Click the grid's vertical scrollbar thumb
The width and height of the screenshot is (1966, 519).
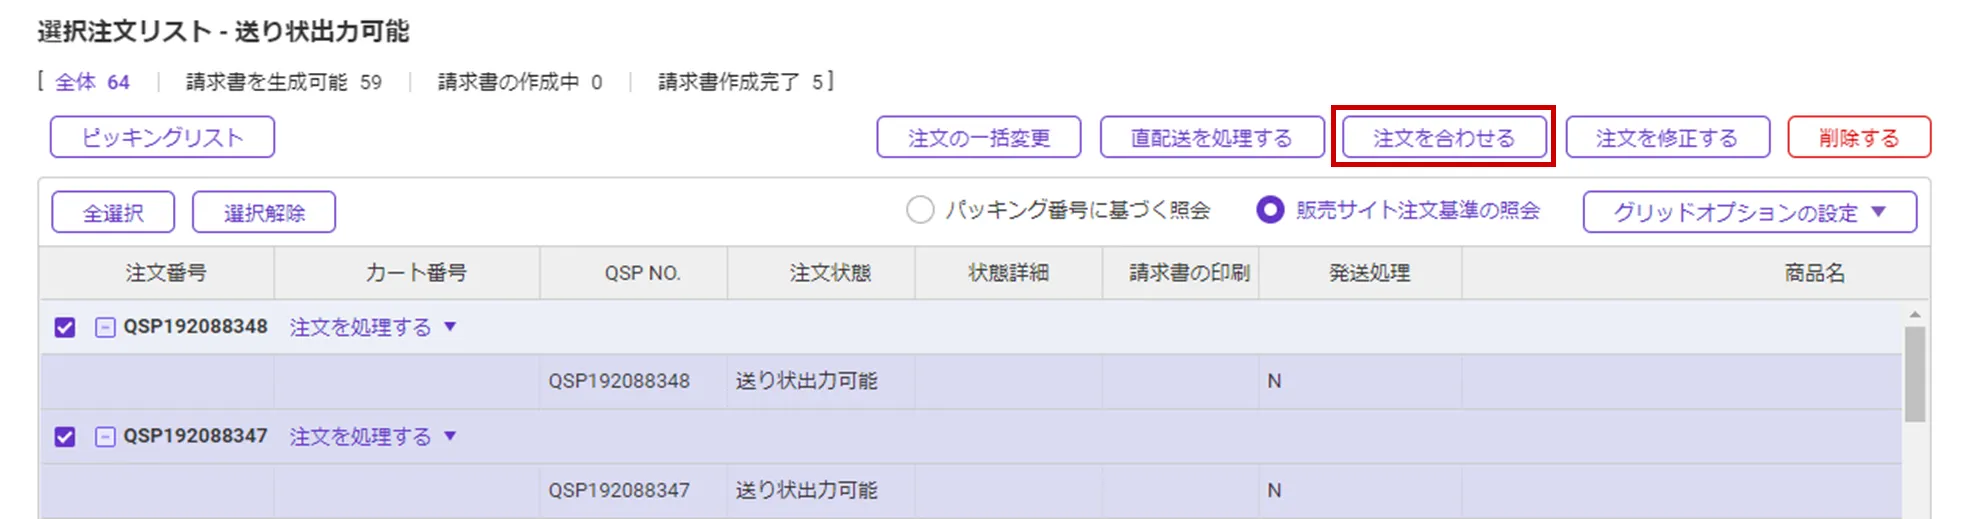click(x=1914, y=375)
